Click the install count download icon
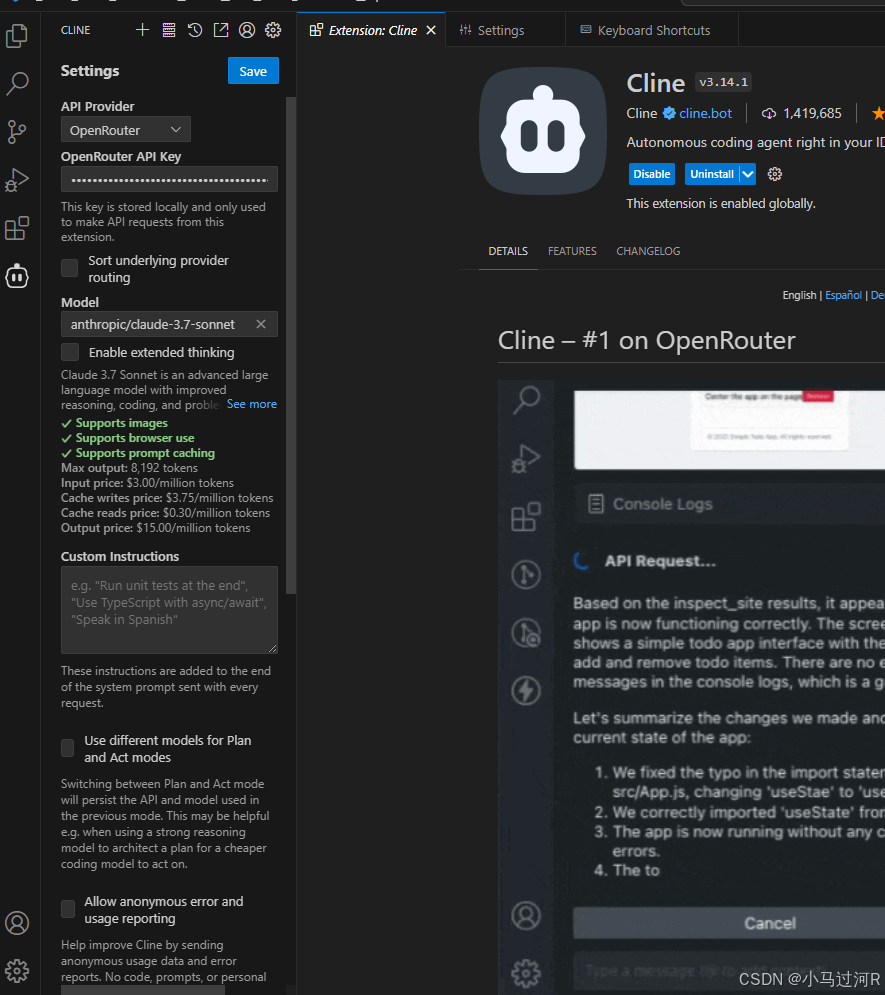Image resolution: width=885 pixels, height=995 pixels. [769, 114]
